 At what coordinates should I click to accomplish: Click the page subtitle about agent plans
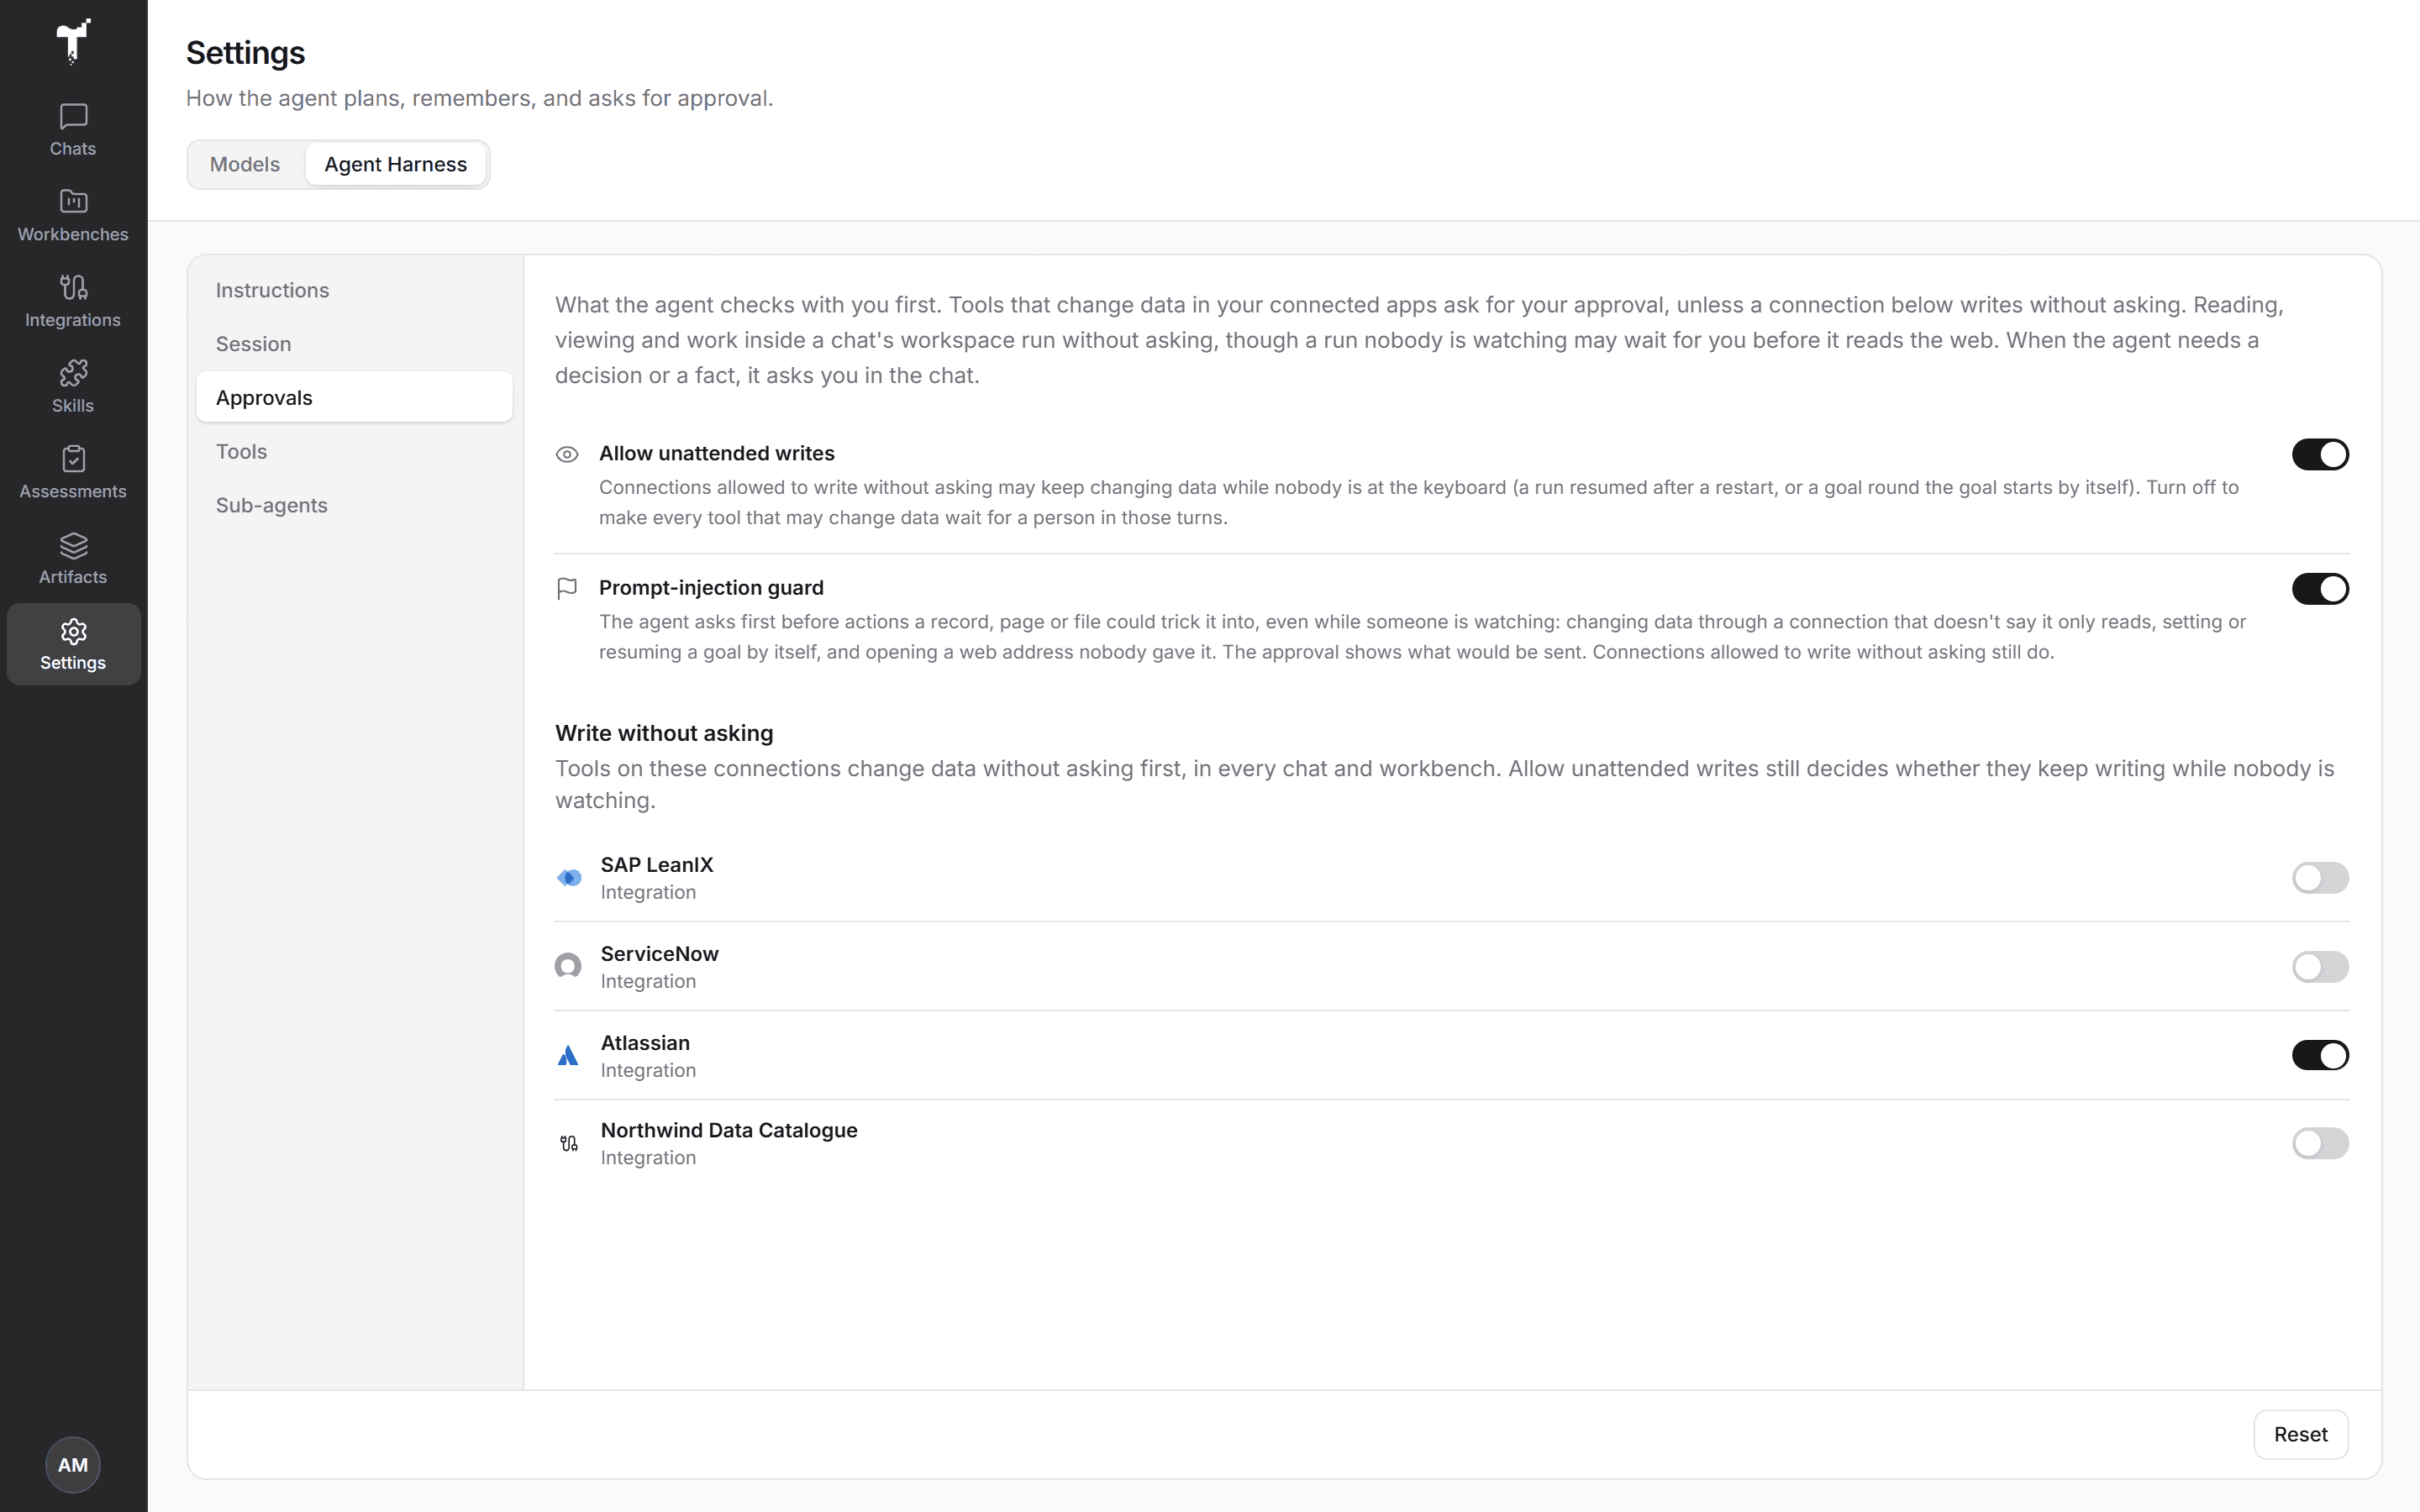tap(479, 98)
